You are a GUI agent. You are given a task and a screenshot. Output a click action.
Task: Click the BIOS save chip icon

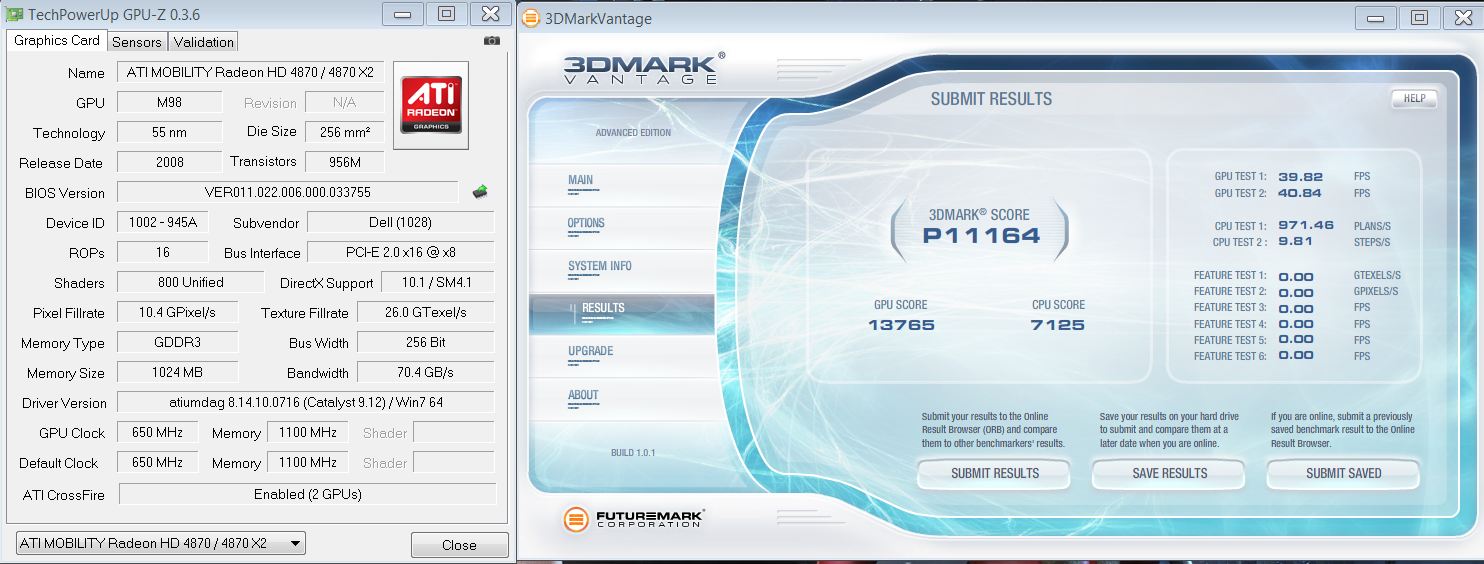[x=480, y=191]
